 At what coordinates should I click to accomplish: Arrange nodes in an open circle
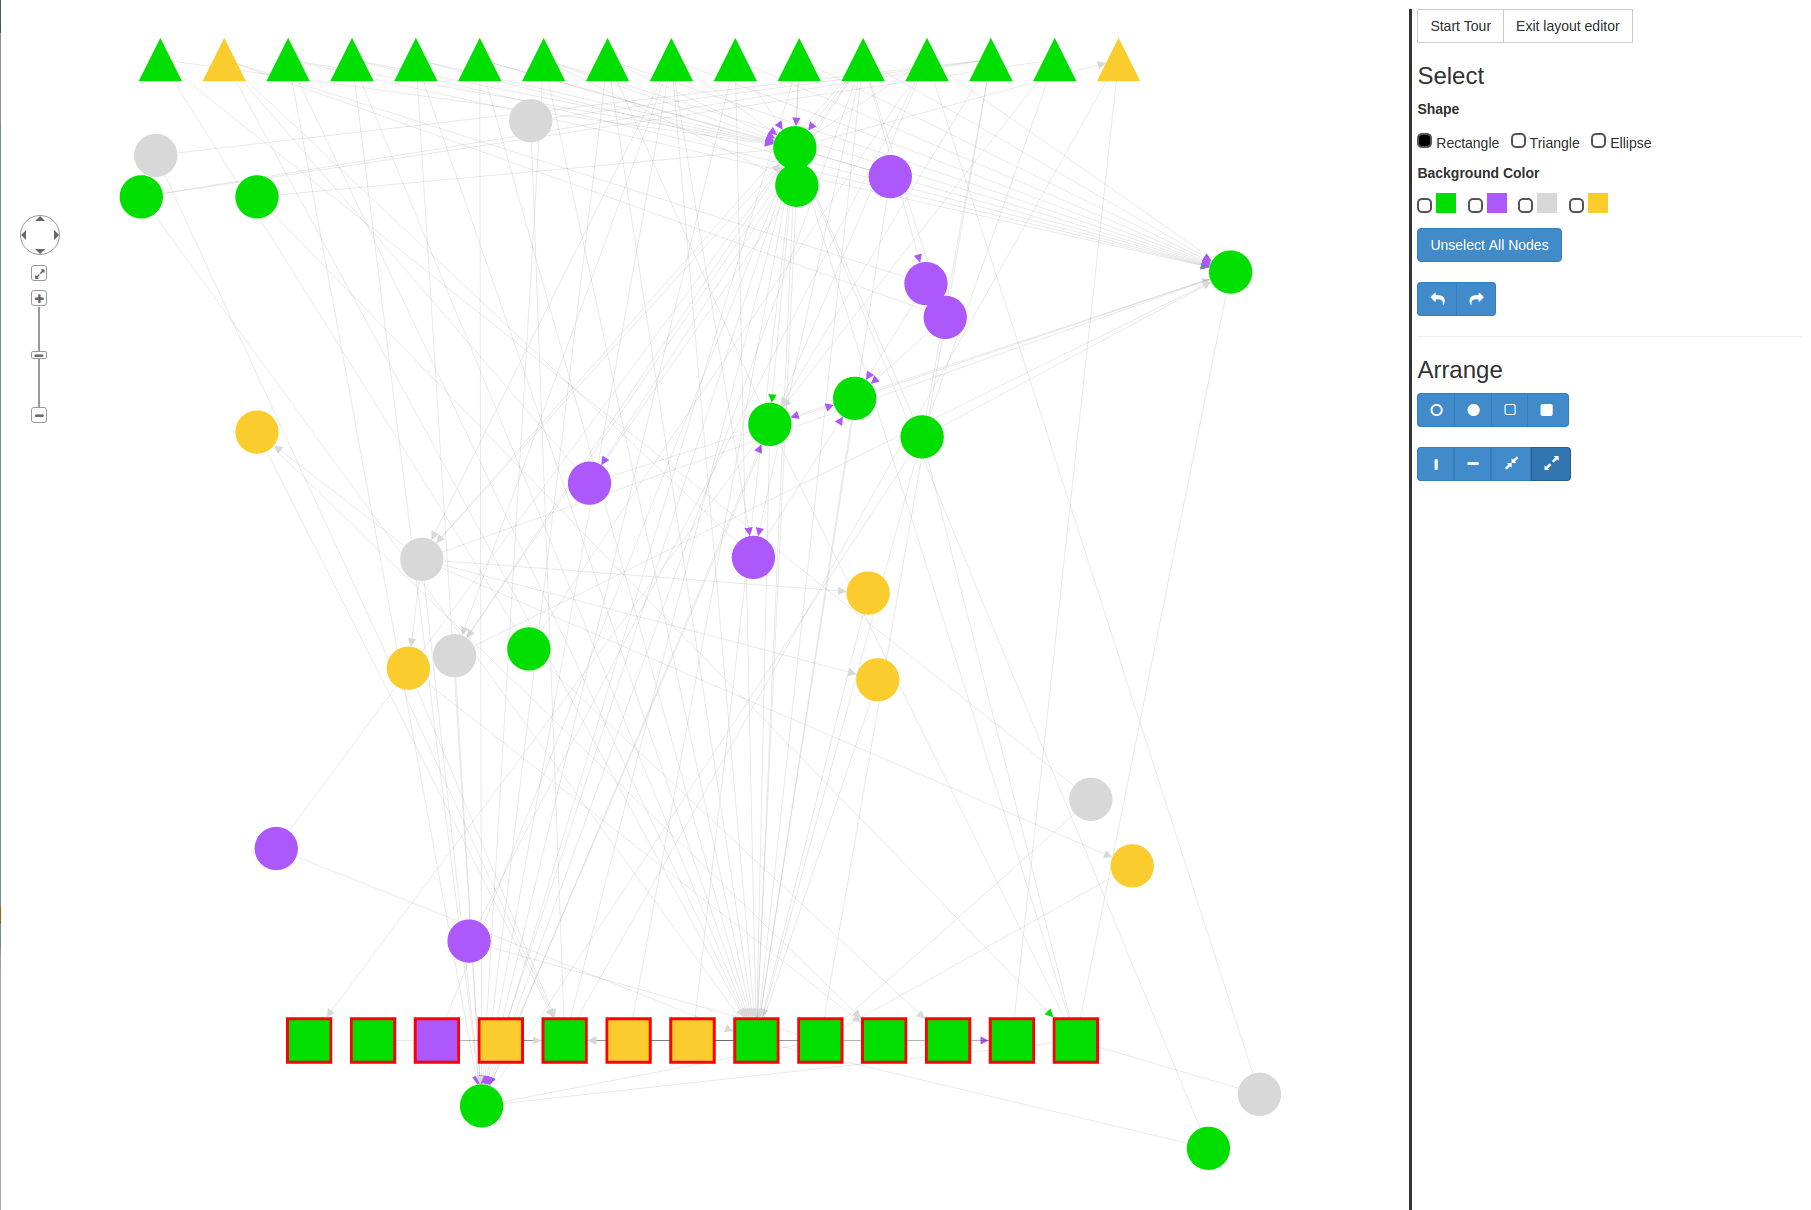coord(1436,410)
